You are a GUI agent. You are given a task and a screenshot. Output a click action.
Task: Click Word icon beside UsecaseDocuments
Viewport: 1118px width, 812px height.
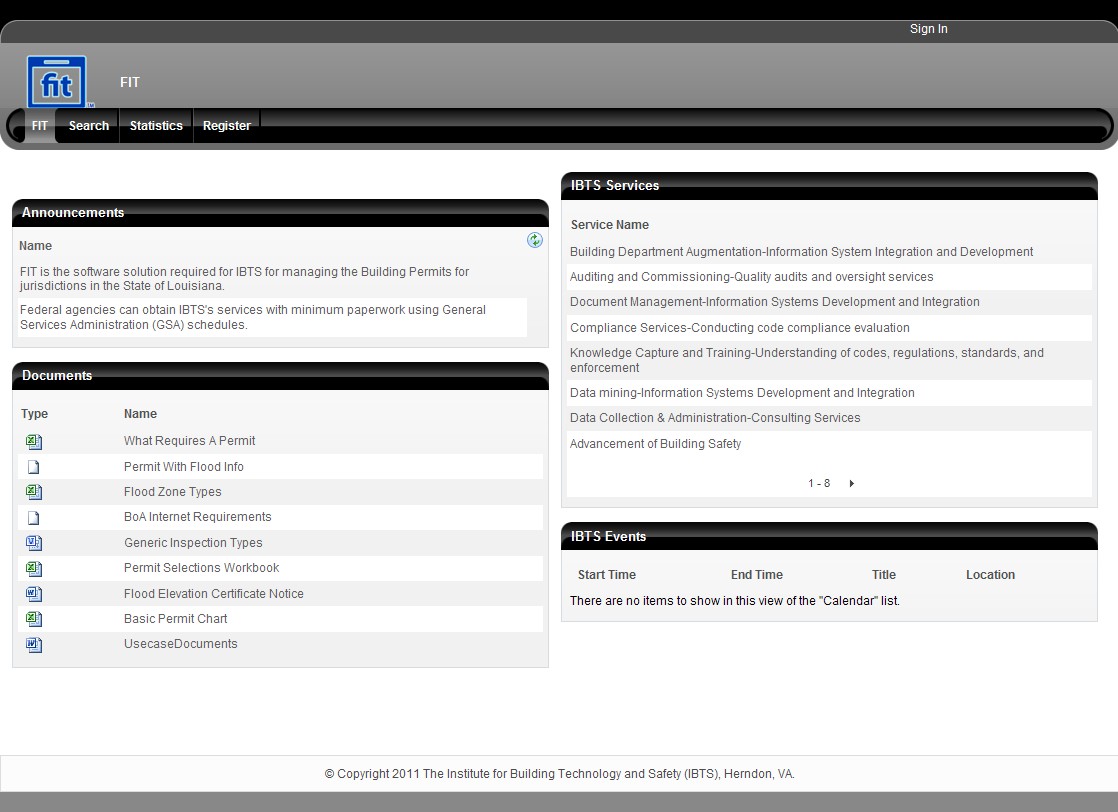point(34,645)
